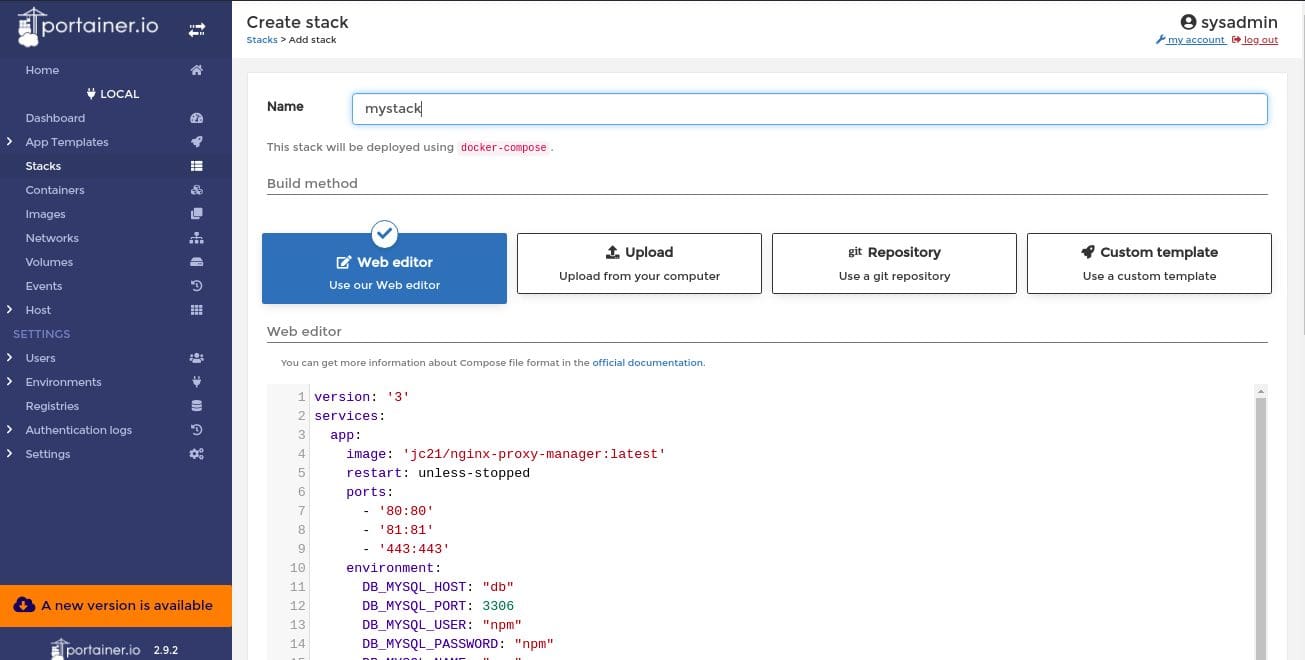Click the stack Name input field

[x=809, y=109]
